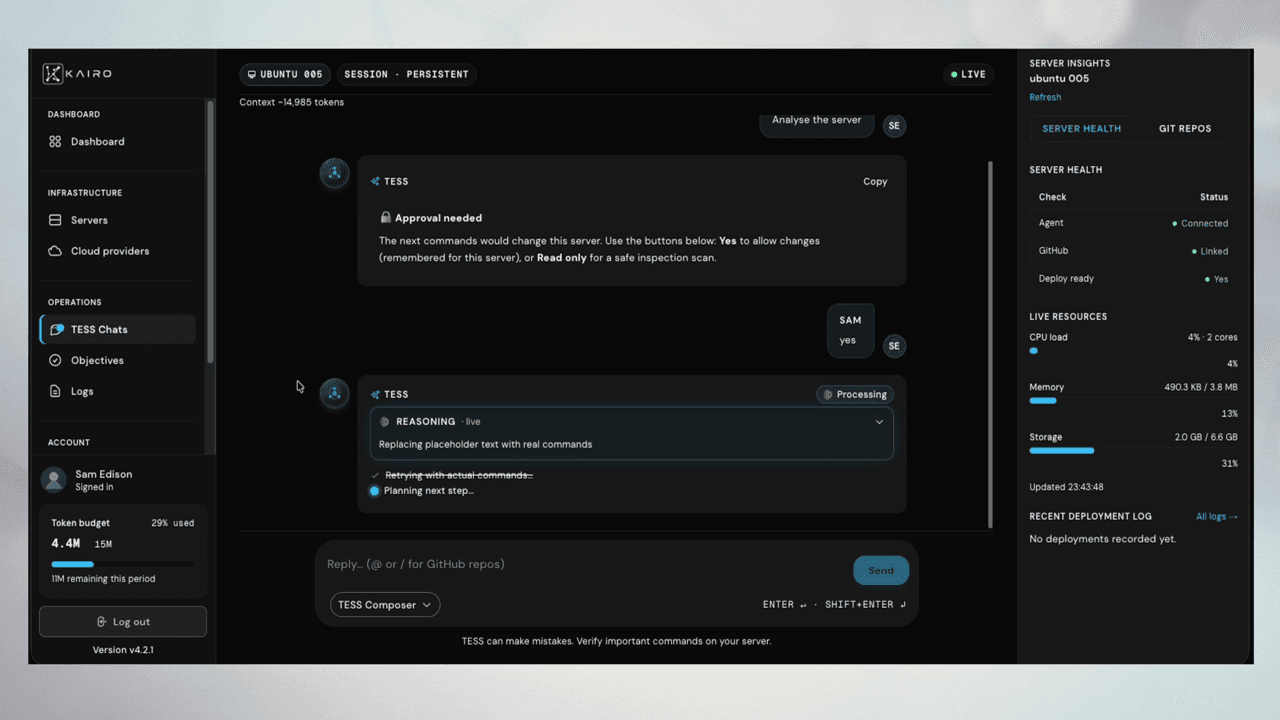Toggle the Session Persistent pill
The width and height of the screenshot is (1280, 720).
coord(406,74)
